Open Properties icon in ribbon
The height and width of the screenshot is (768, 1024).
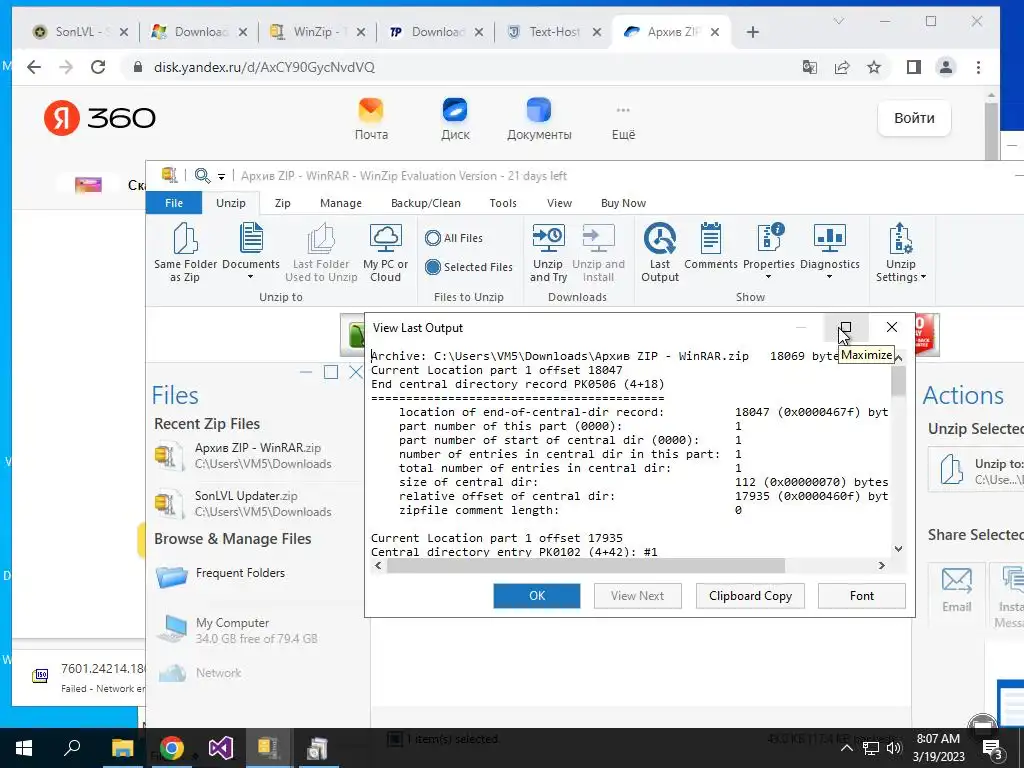(769, 238)
